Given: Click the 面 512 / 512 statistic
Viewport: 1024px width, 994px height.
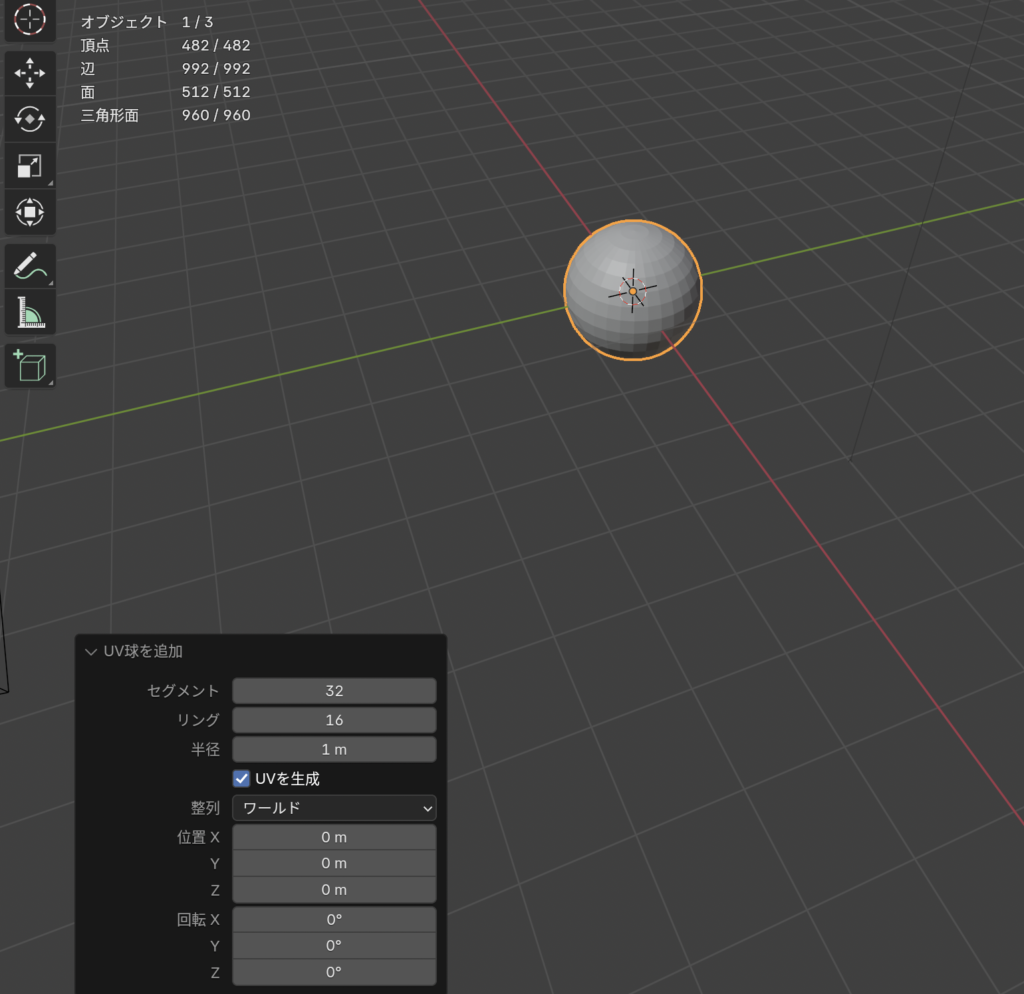Looking at the screenshot, I should tap(165, 92).
